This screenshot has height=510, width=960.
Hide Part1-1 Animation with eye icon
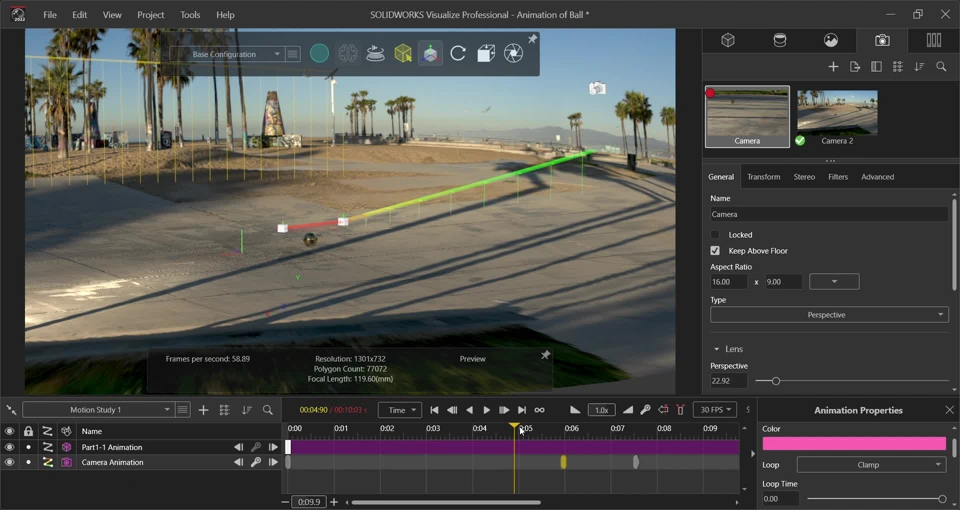(x=10, y=447)
